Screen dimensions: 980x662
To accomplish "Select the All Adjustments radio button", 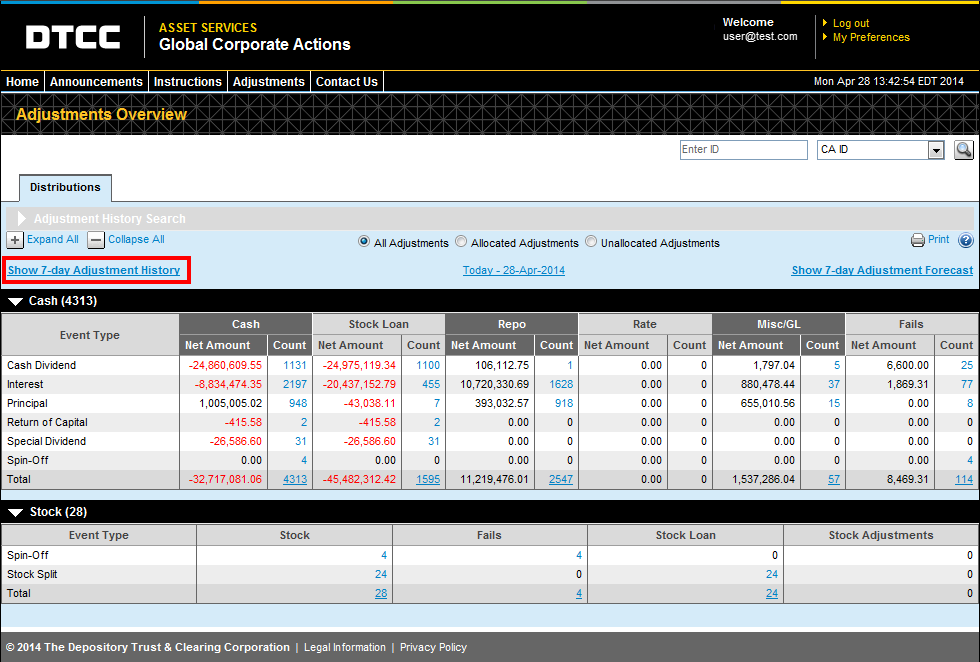I will click(x=364, y=241).
